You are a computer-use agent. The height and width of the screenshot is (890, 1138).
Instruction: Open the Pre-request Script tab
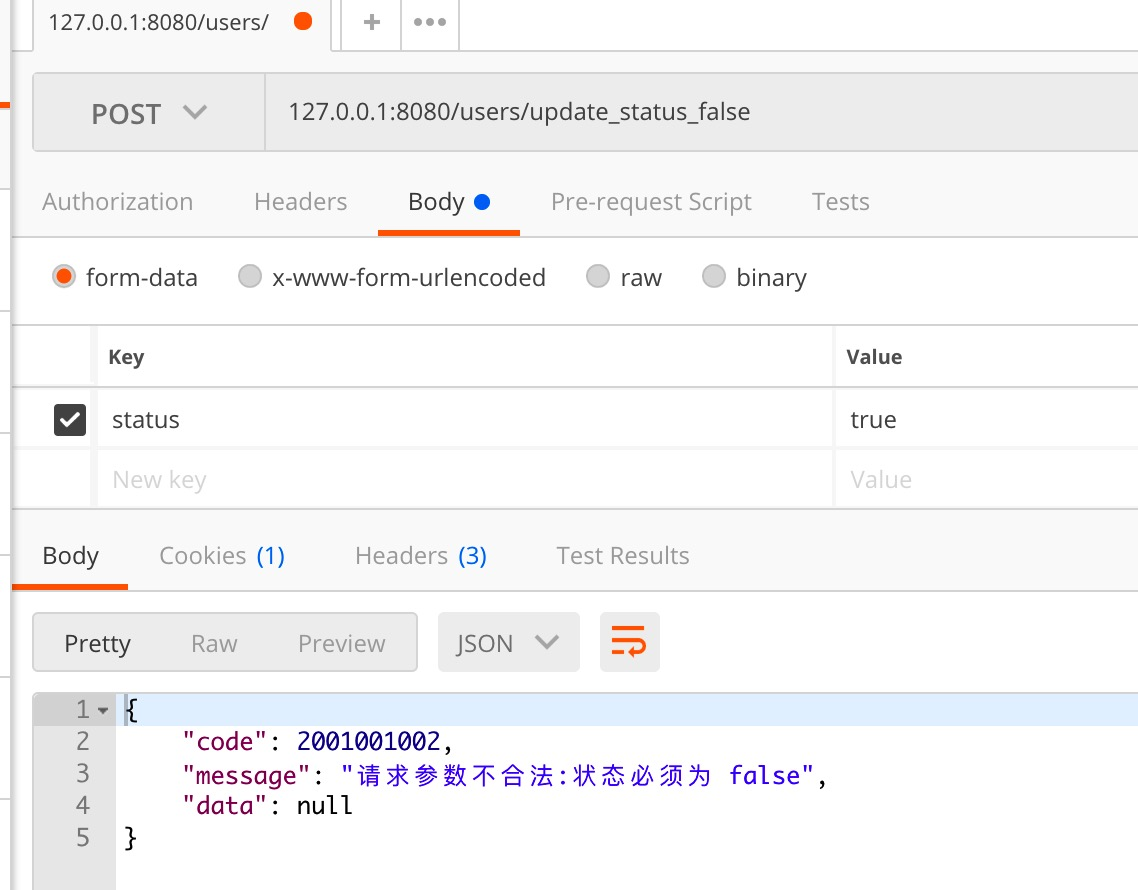tap(651, 201)
